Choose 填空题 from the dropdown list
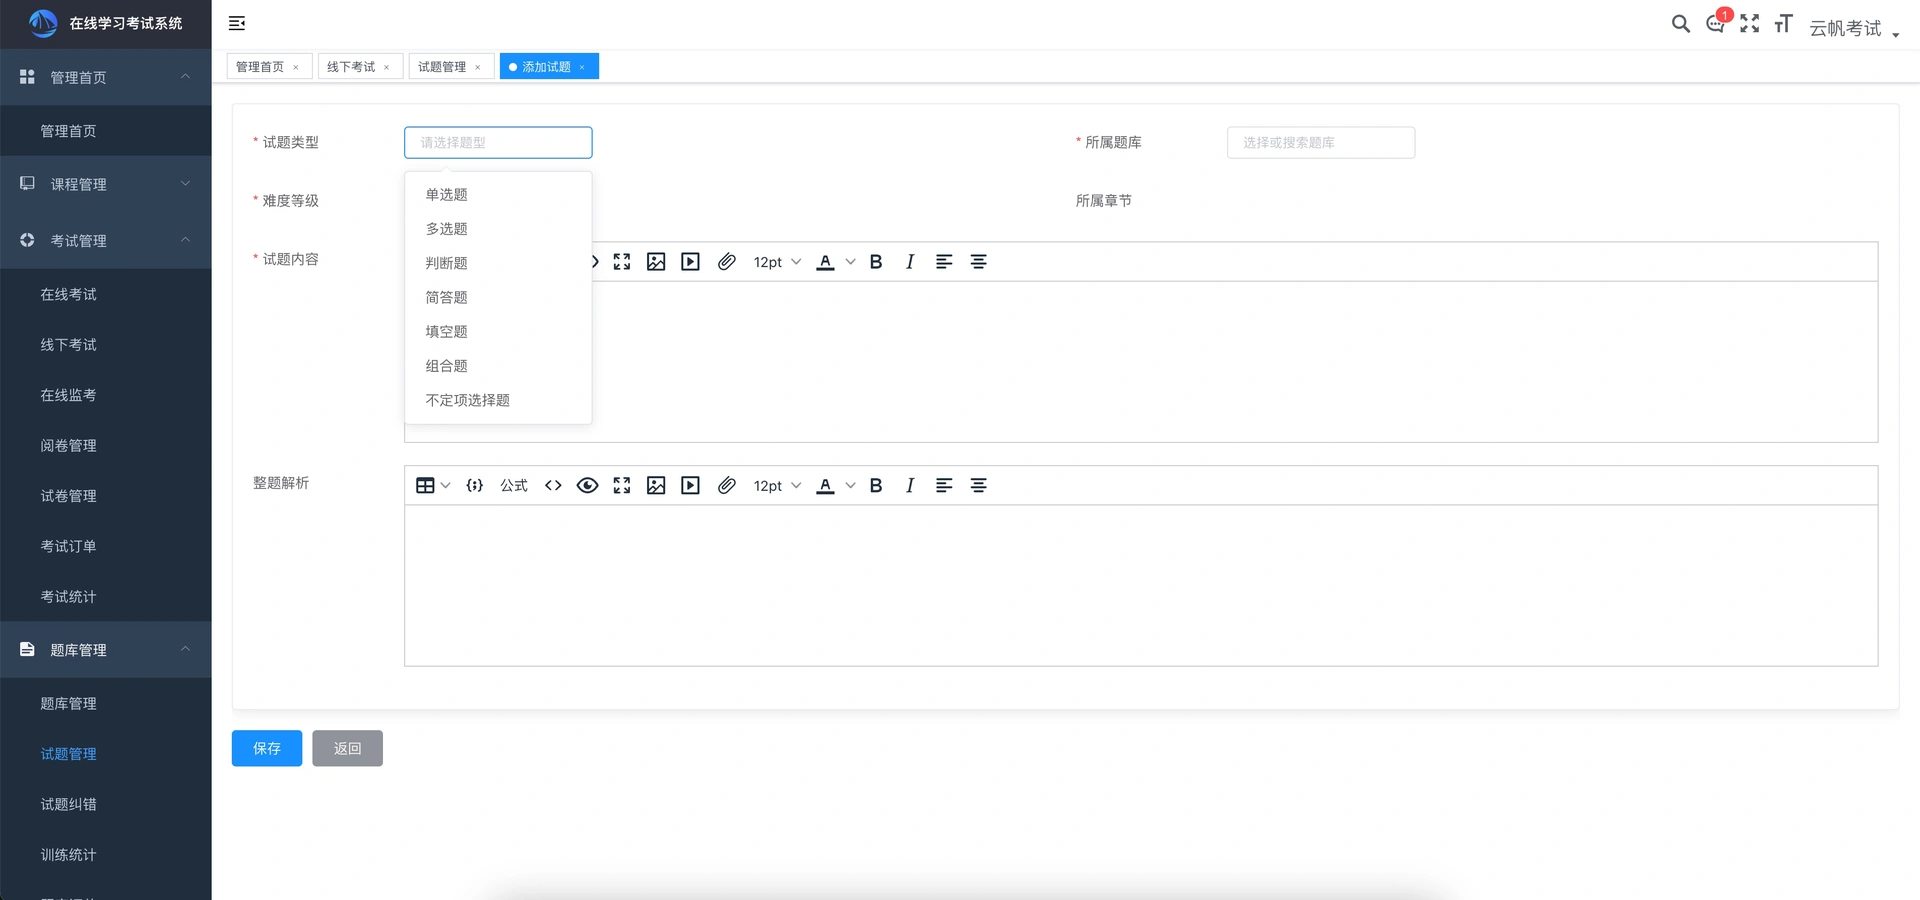Screen dimensions: 1920x900 point(498,331)
